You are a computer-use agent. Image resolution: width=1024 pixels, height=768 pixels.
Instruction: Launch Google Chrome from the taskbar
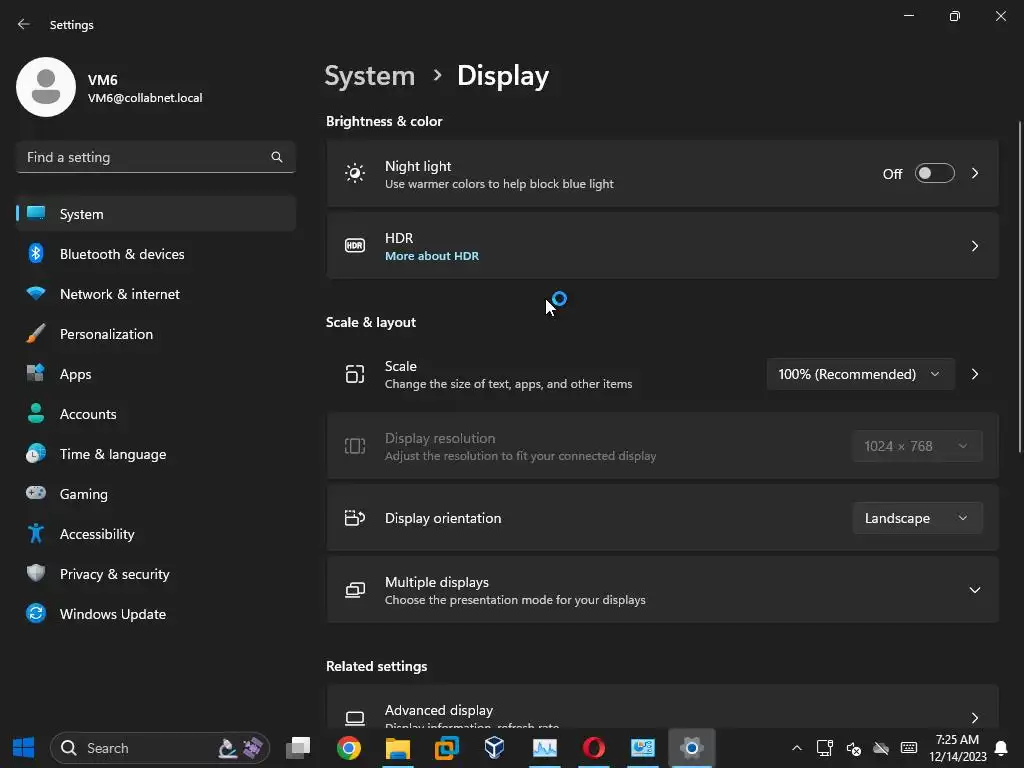(x=349, y=748)
